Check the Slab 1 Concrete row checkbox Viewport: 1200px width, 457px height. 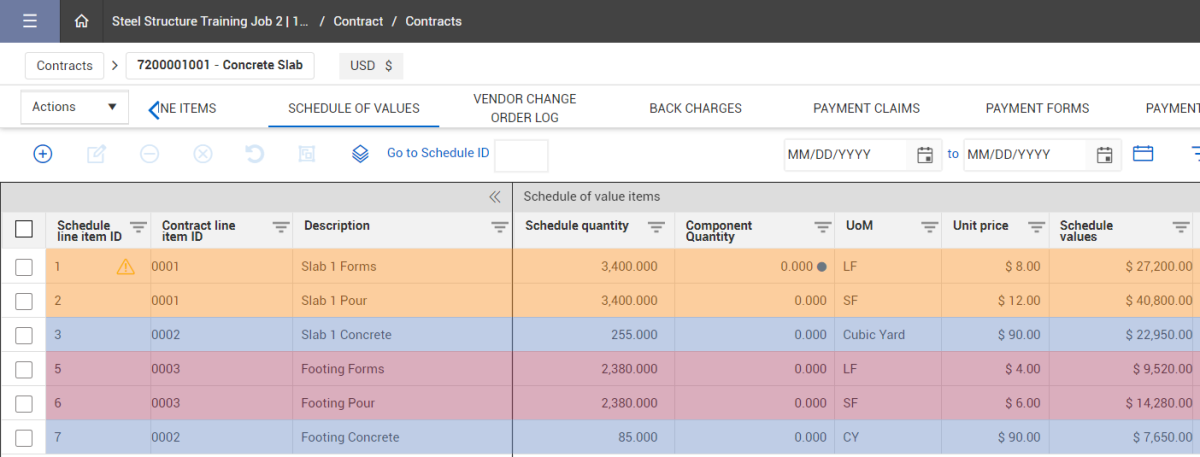24,335
